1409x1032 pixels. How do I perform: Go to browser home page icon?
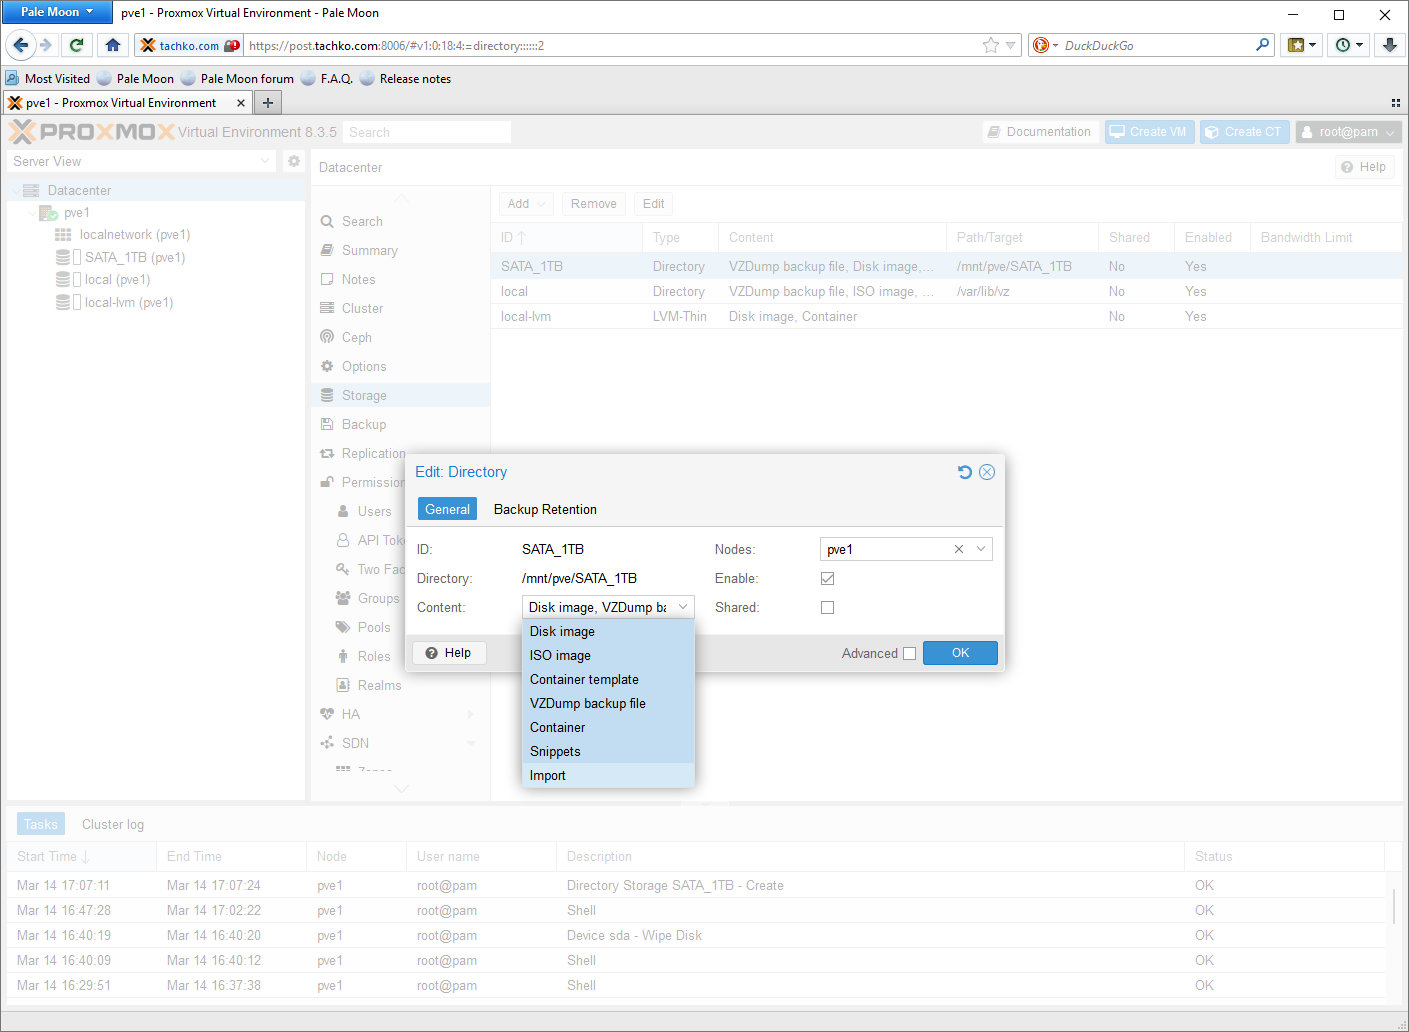pyautogui.click(x=113, y=45)
